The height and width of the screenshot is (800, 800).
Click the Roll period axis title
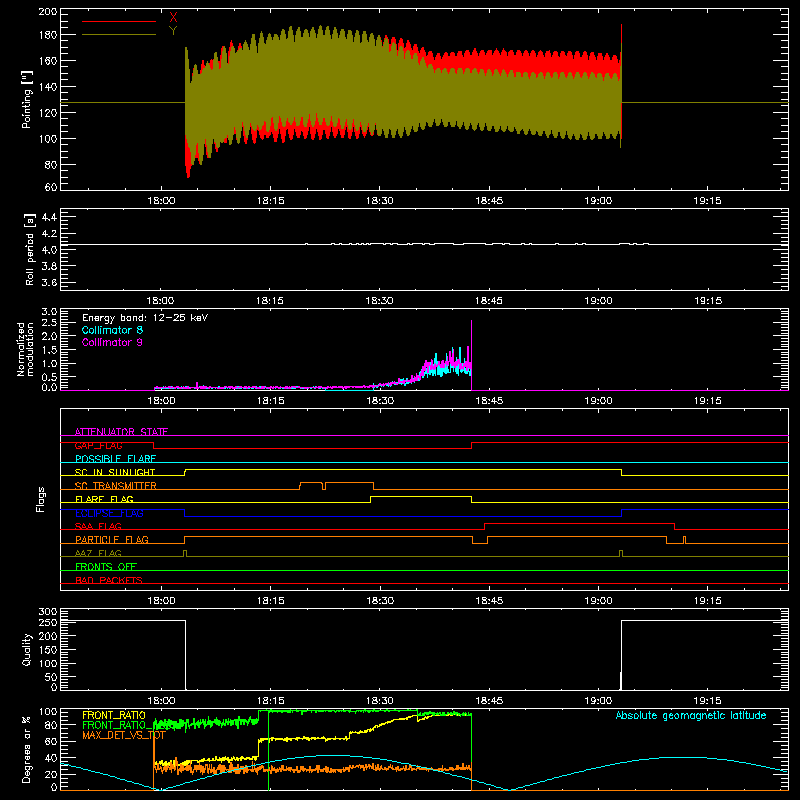pos(29,249)
